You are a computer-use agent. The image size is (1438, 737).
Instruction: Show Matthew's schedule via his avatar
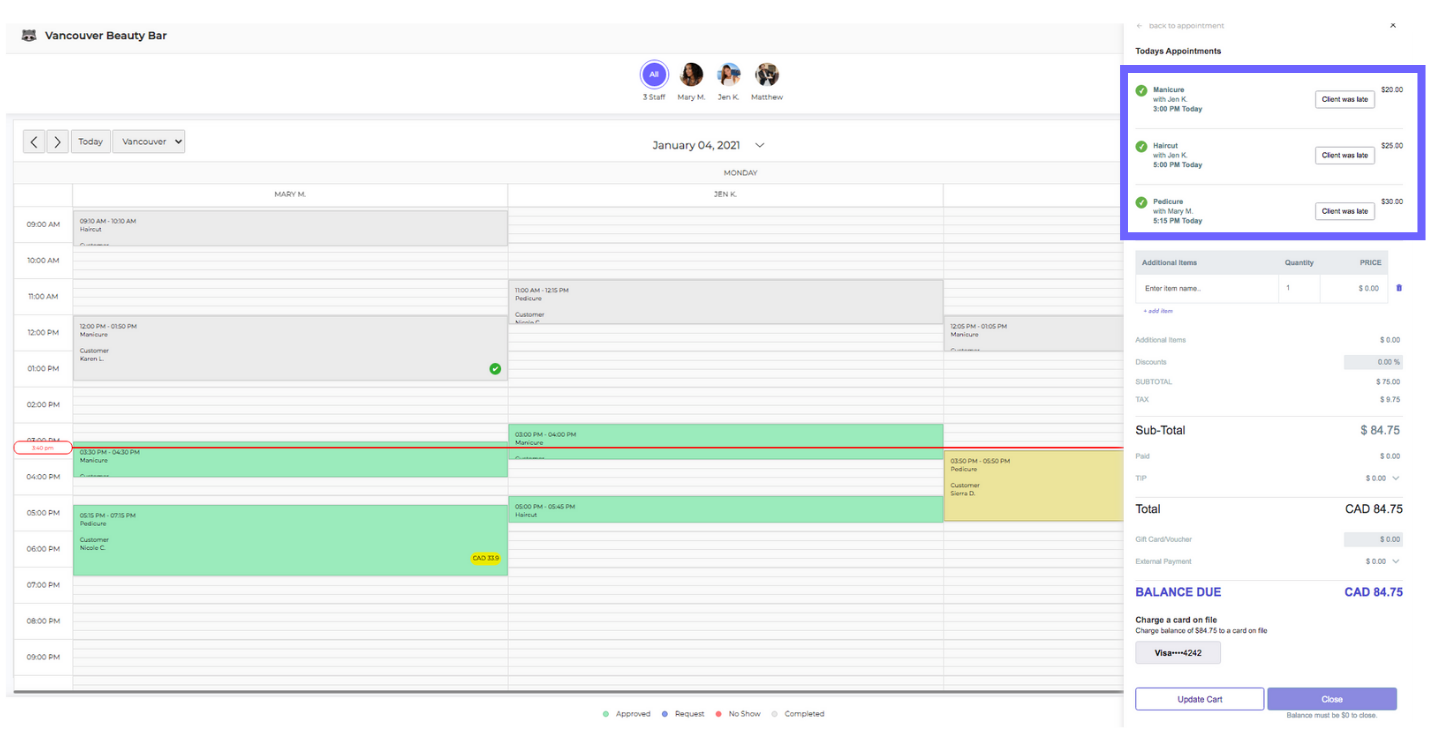tap(767, 75)
